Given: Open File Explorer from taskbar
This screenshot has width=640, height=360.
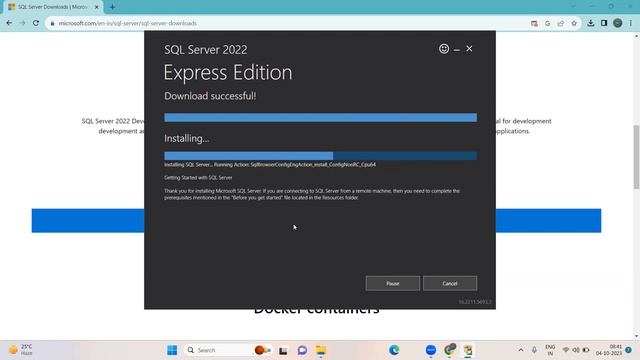Looking at the screenshot, I should click(x=321, y=350).
